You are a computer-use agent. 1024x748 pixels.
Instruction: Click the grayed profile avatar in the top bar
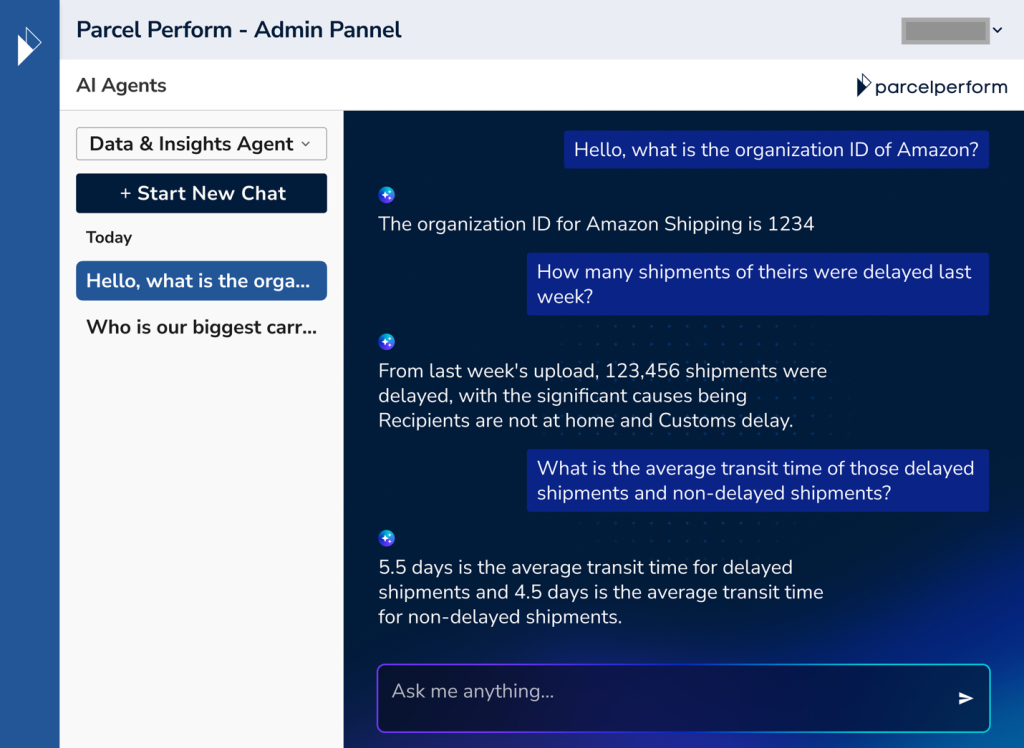(944, 30)
